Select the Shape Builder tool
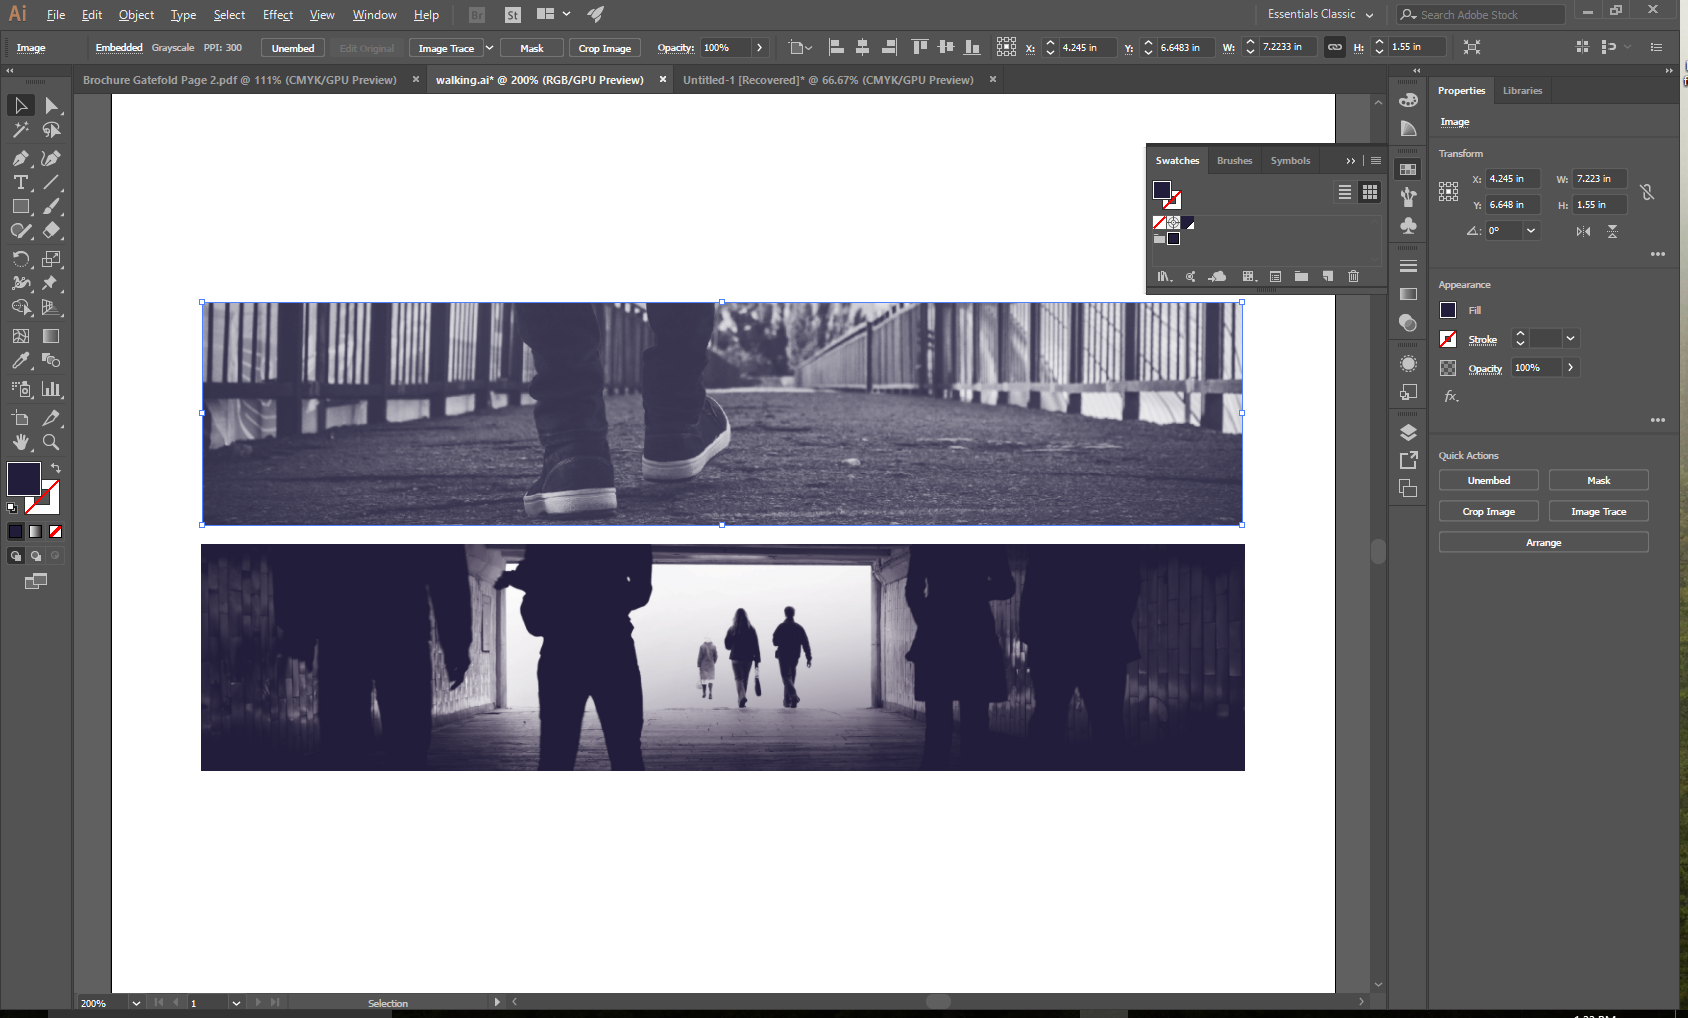Image resolution: width=1688 pixels, height=1018 pixels. coord(20,307)
